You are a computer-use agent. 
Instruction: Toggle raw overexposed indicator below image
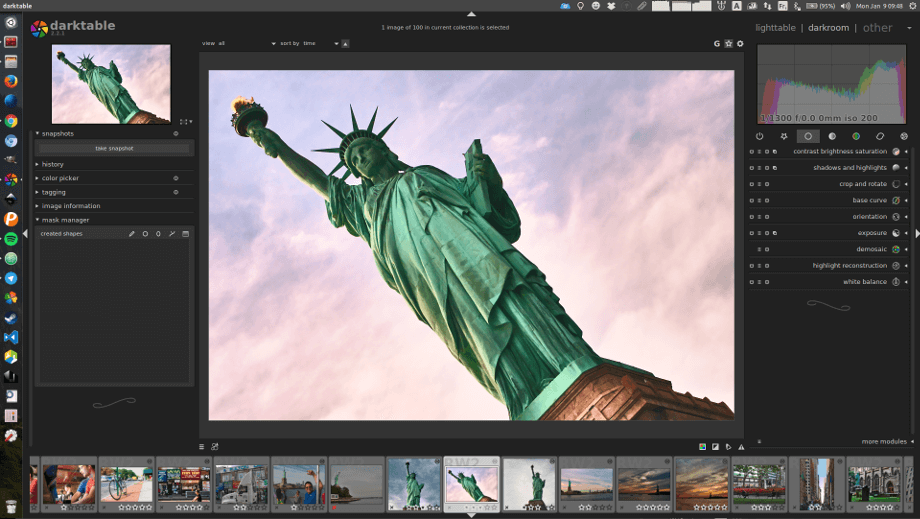[702, 447]
